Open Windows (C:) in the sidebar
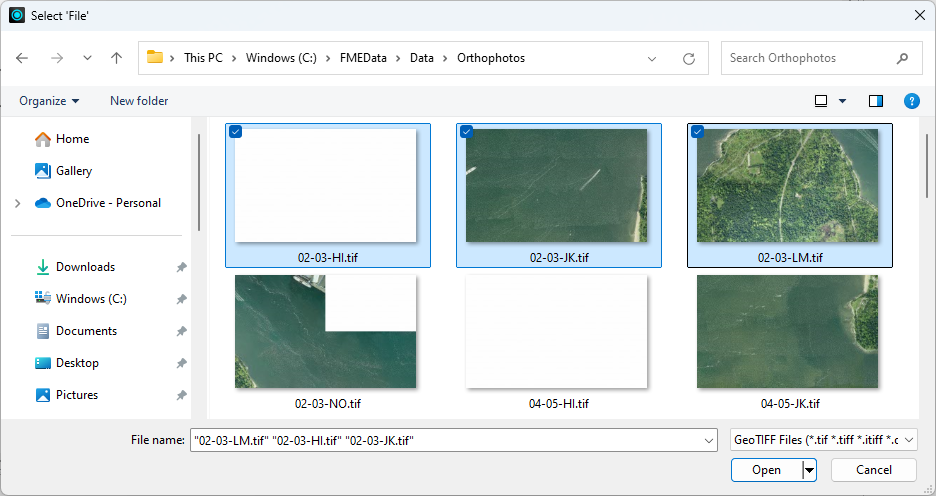This screenshot has height=496, width=936. coord(91,299)
